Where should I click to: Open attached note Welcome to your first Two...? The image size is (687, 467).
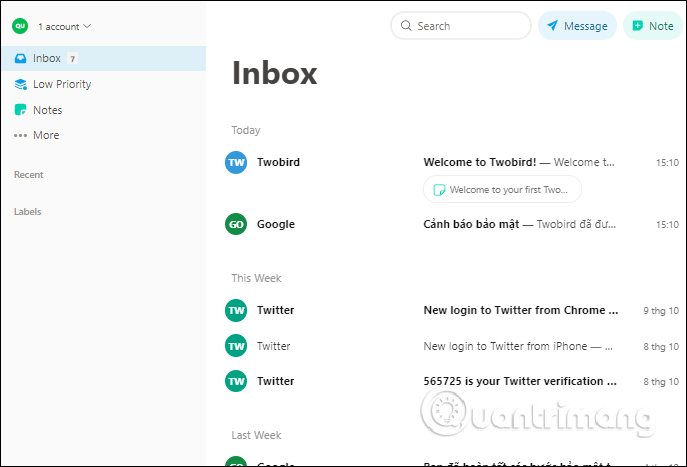pyautogui.click(x=502, y=189)
